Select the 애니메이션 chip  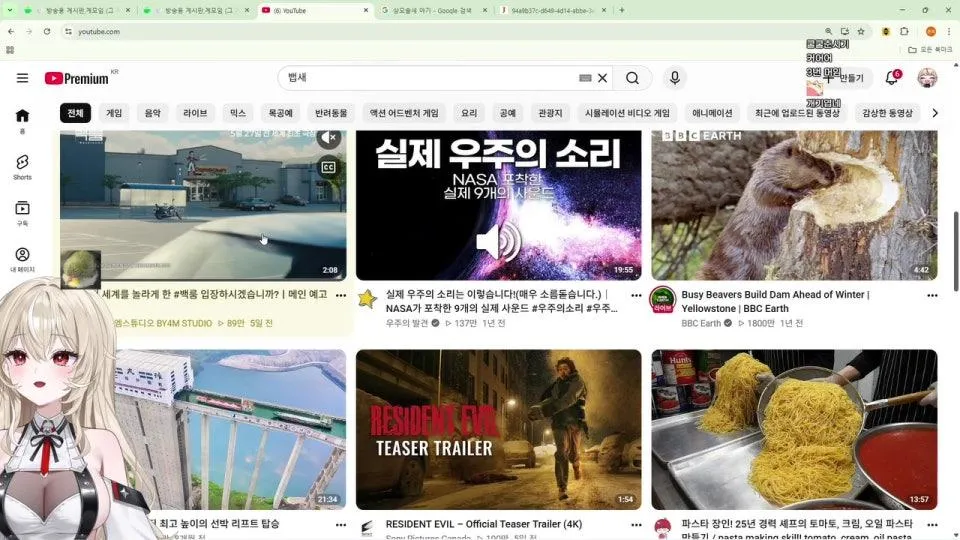[712, 113]
